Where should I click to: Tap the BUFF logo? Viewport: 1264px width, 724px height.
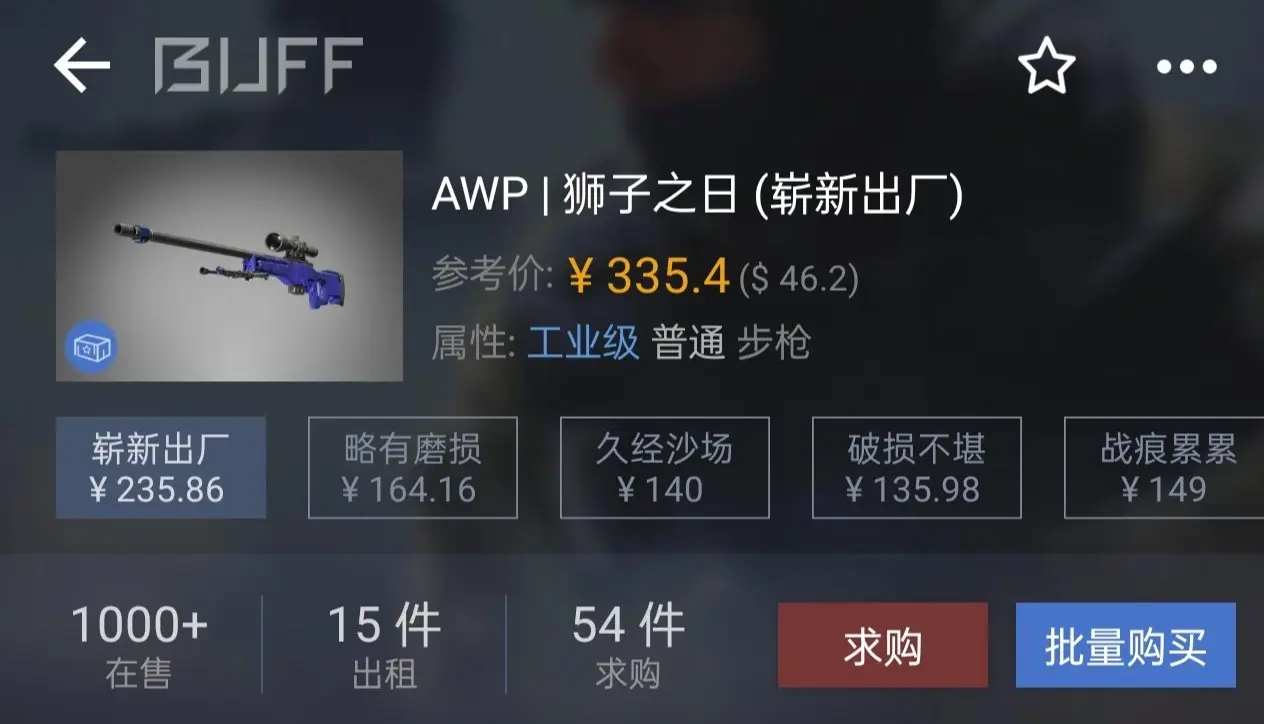click(258, 66)
